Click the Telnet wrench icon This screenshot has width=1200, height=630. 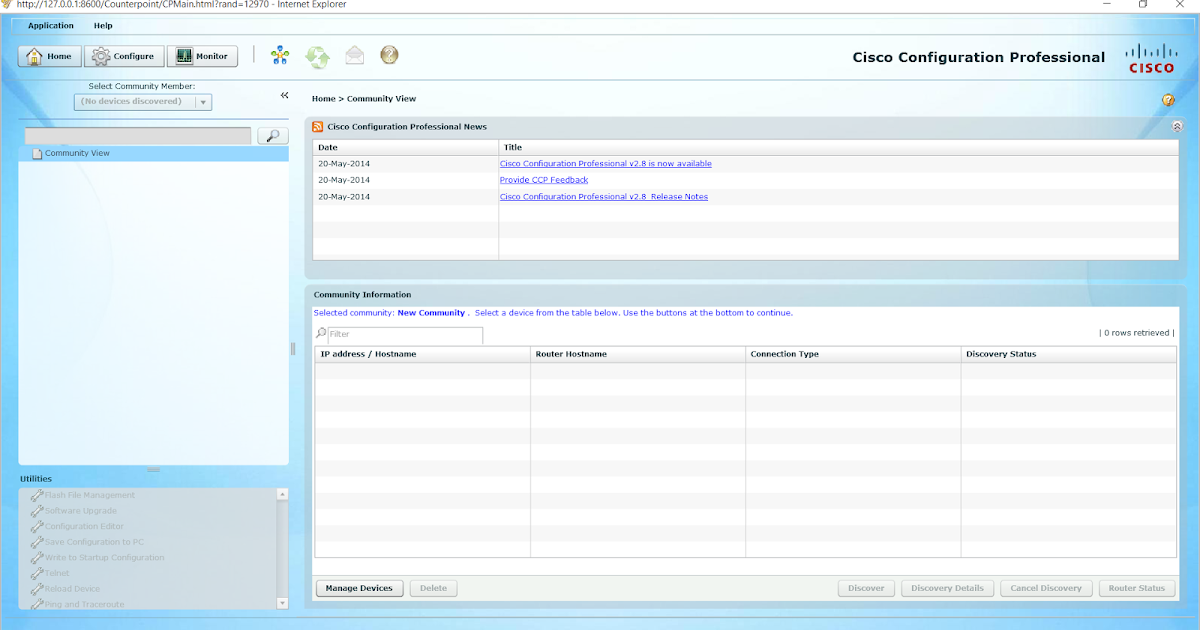coord(36,573)
